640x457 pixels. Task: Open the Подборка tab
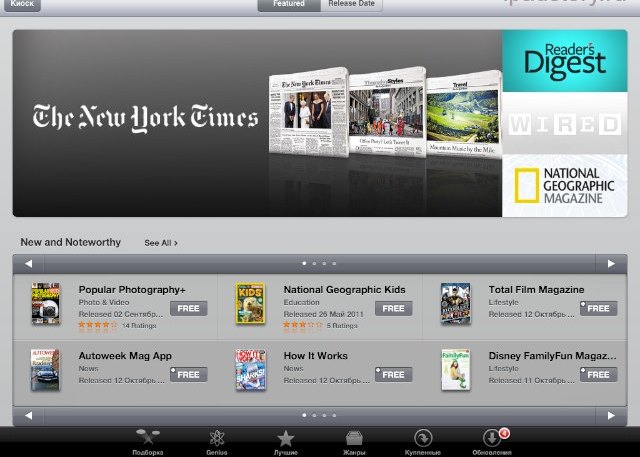coord(148,442)
